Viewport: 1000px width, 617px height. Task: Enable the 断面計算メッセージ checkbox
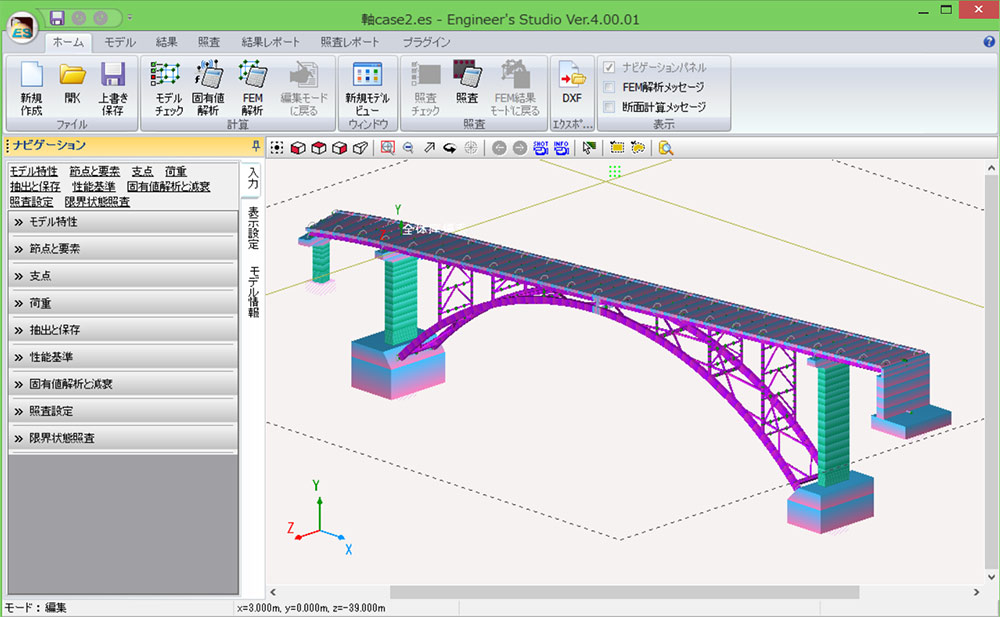(x=609, y=107)
